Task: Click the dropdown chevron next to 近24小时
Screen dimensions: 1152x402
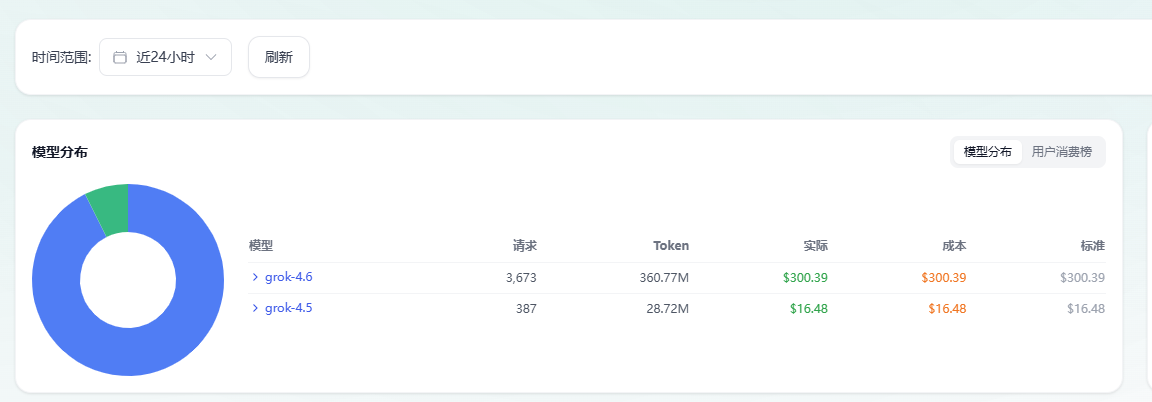Action: [x=211, y=57]
